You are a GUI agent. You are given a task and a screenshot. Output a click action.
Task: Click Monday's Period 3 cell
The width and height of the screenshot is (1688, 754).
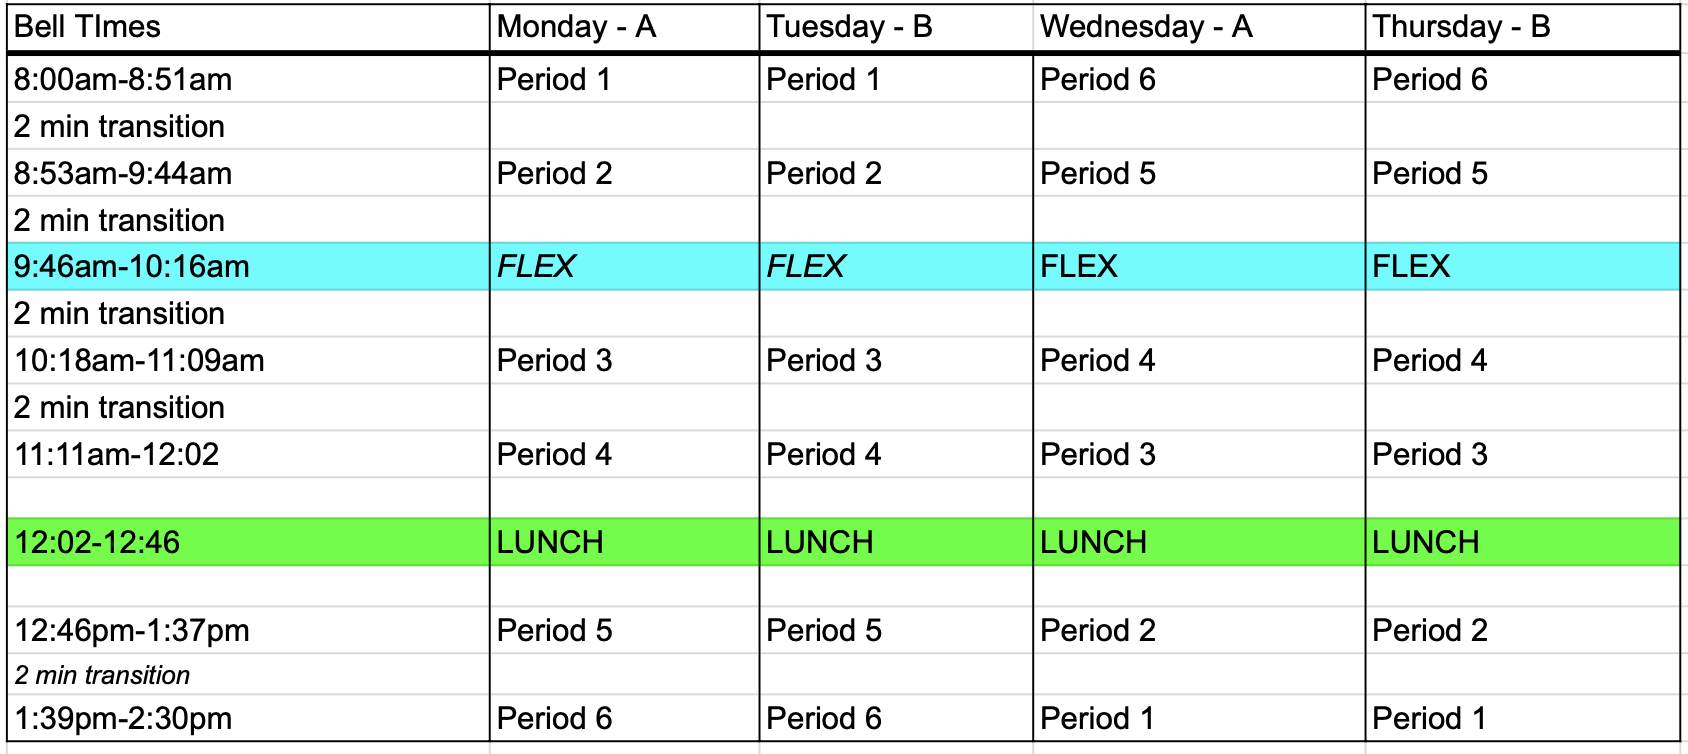(624, 360)
